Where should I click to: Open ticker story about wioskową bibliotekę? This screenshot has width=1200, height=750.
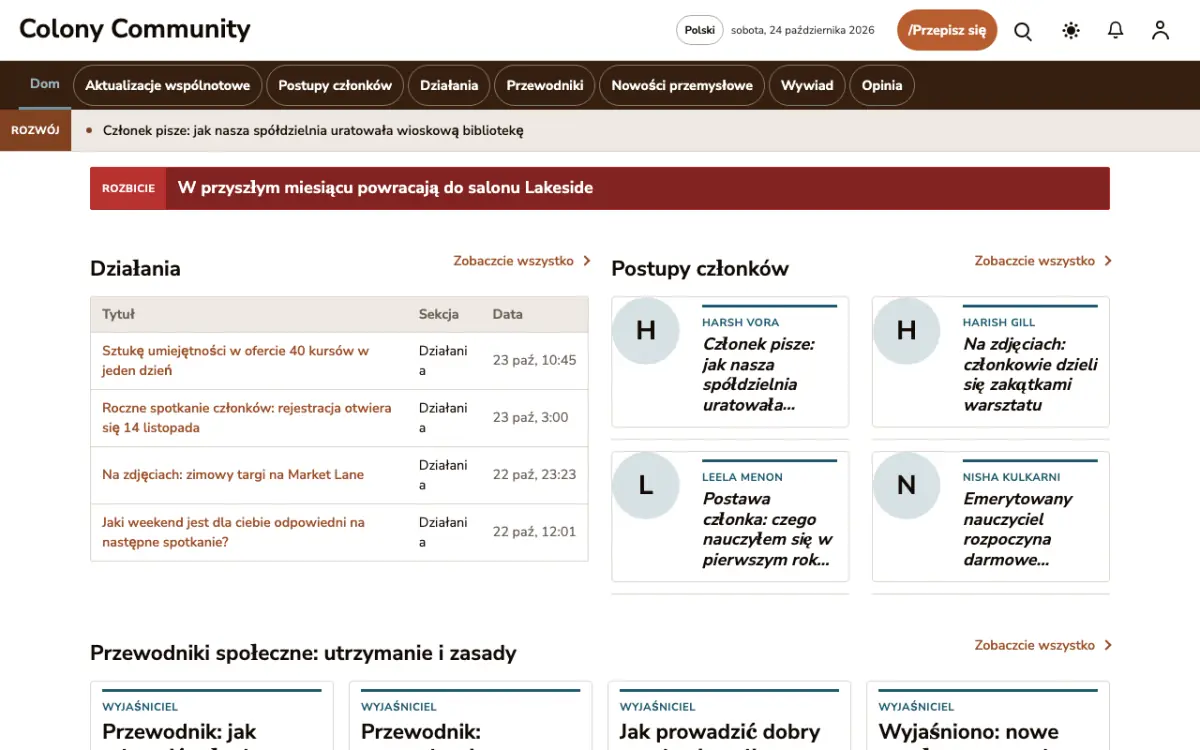pos(313,130)
